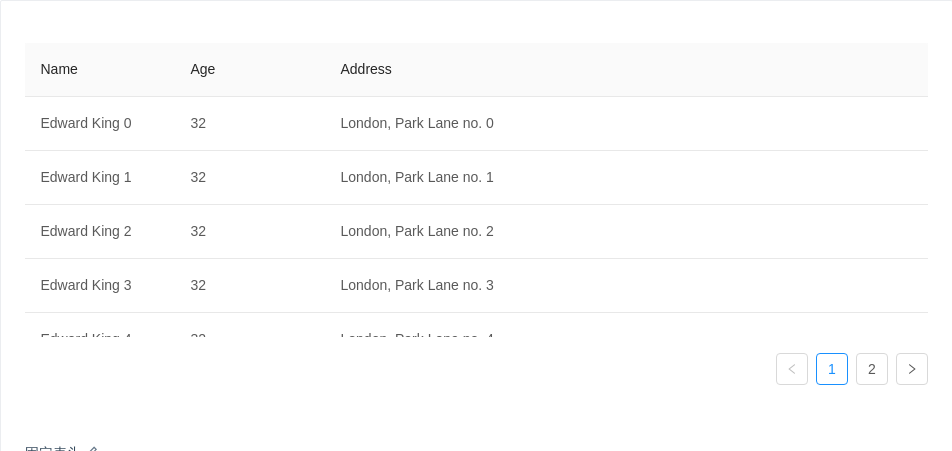Open page 2 of the table

click(871, 369)
